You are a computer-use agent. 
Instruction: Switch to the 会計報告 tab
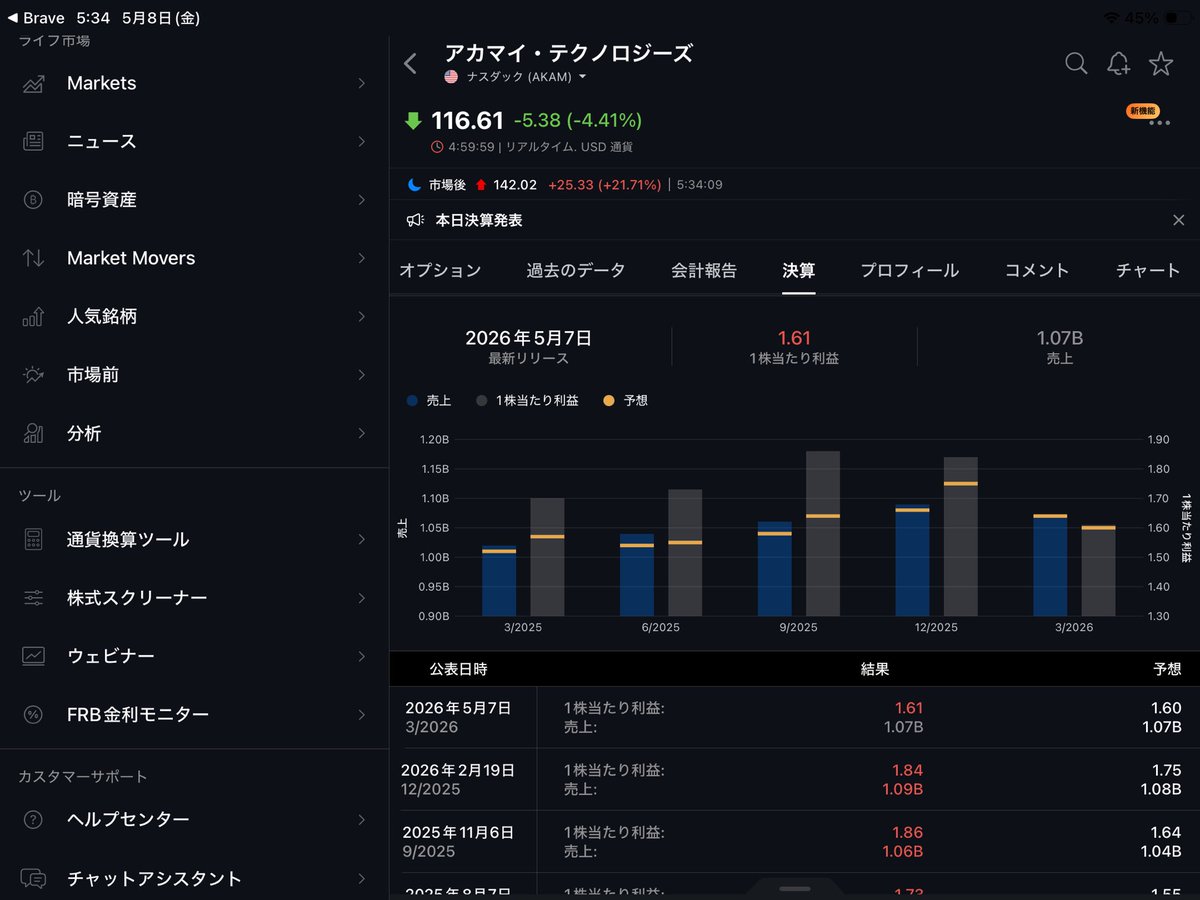(704, 270)
